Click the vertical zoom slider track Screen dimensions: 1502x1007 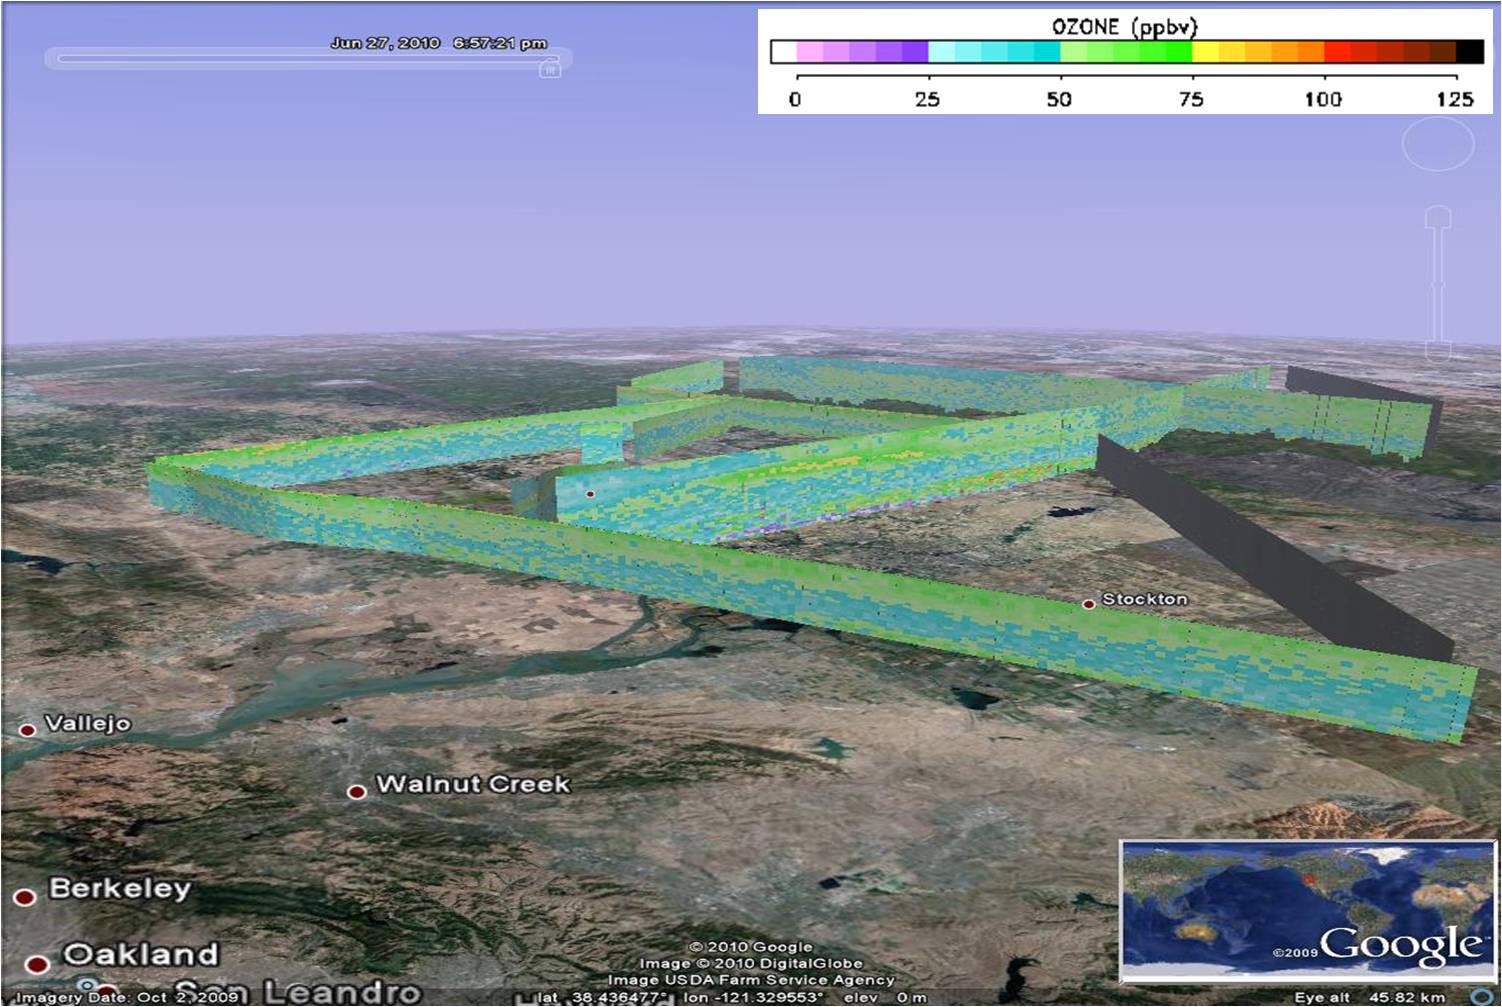coord(1438,284)
